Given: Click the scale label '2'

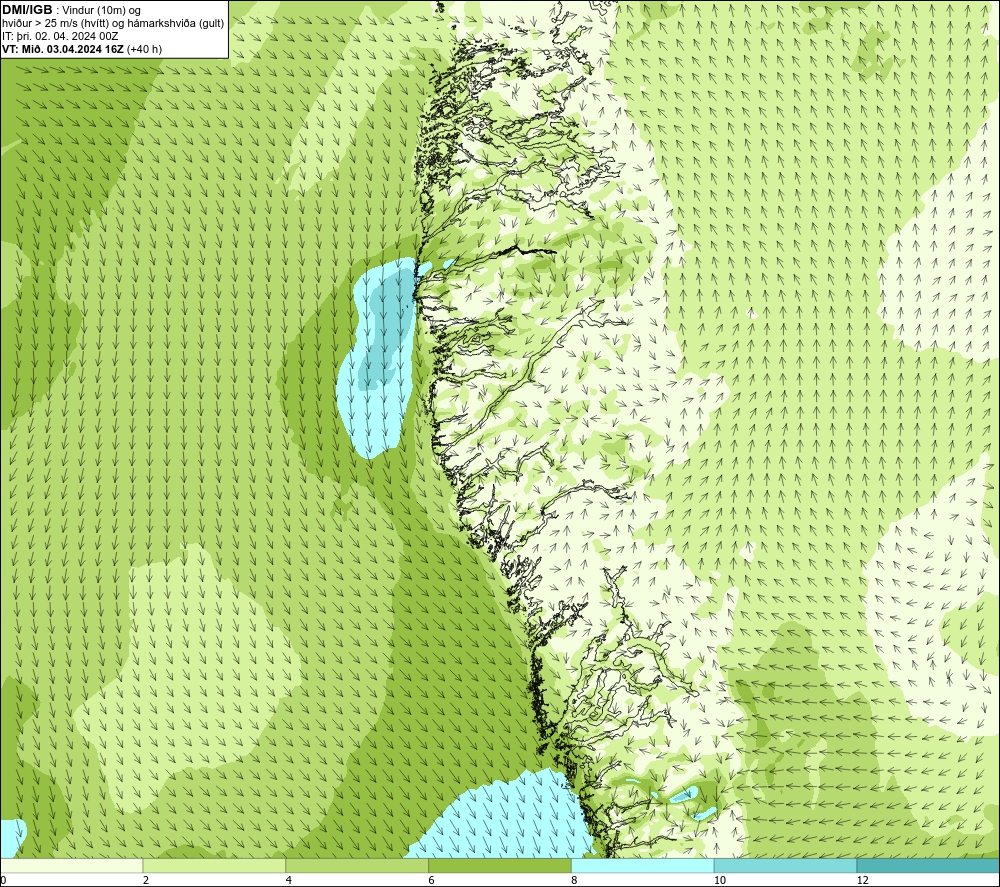Looking at the screenshot, I should 146,880.
